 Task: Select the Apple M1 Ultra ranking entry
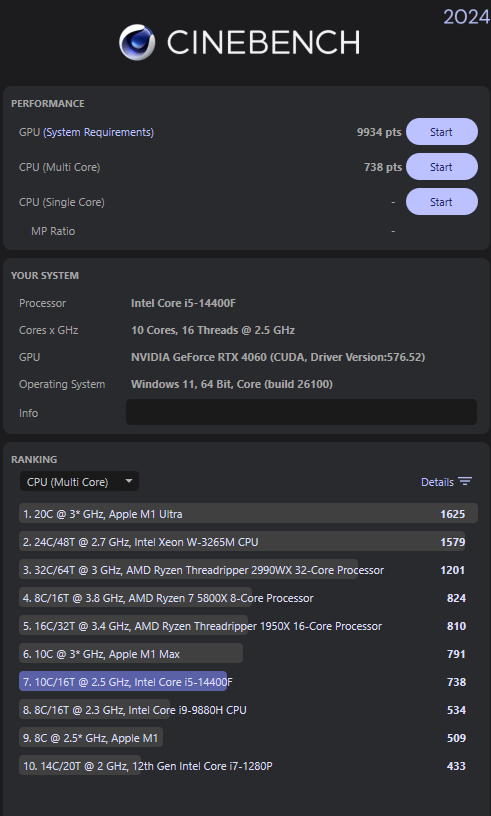[x=248, y=514]
